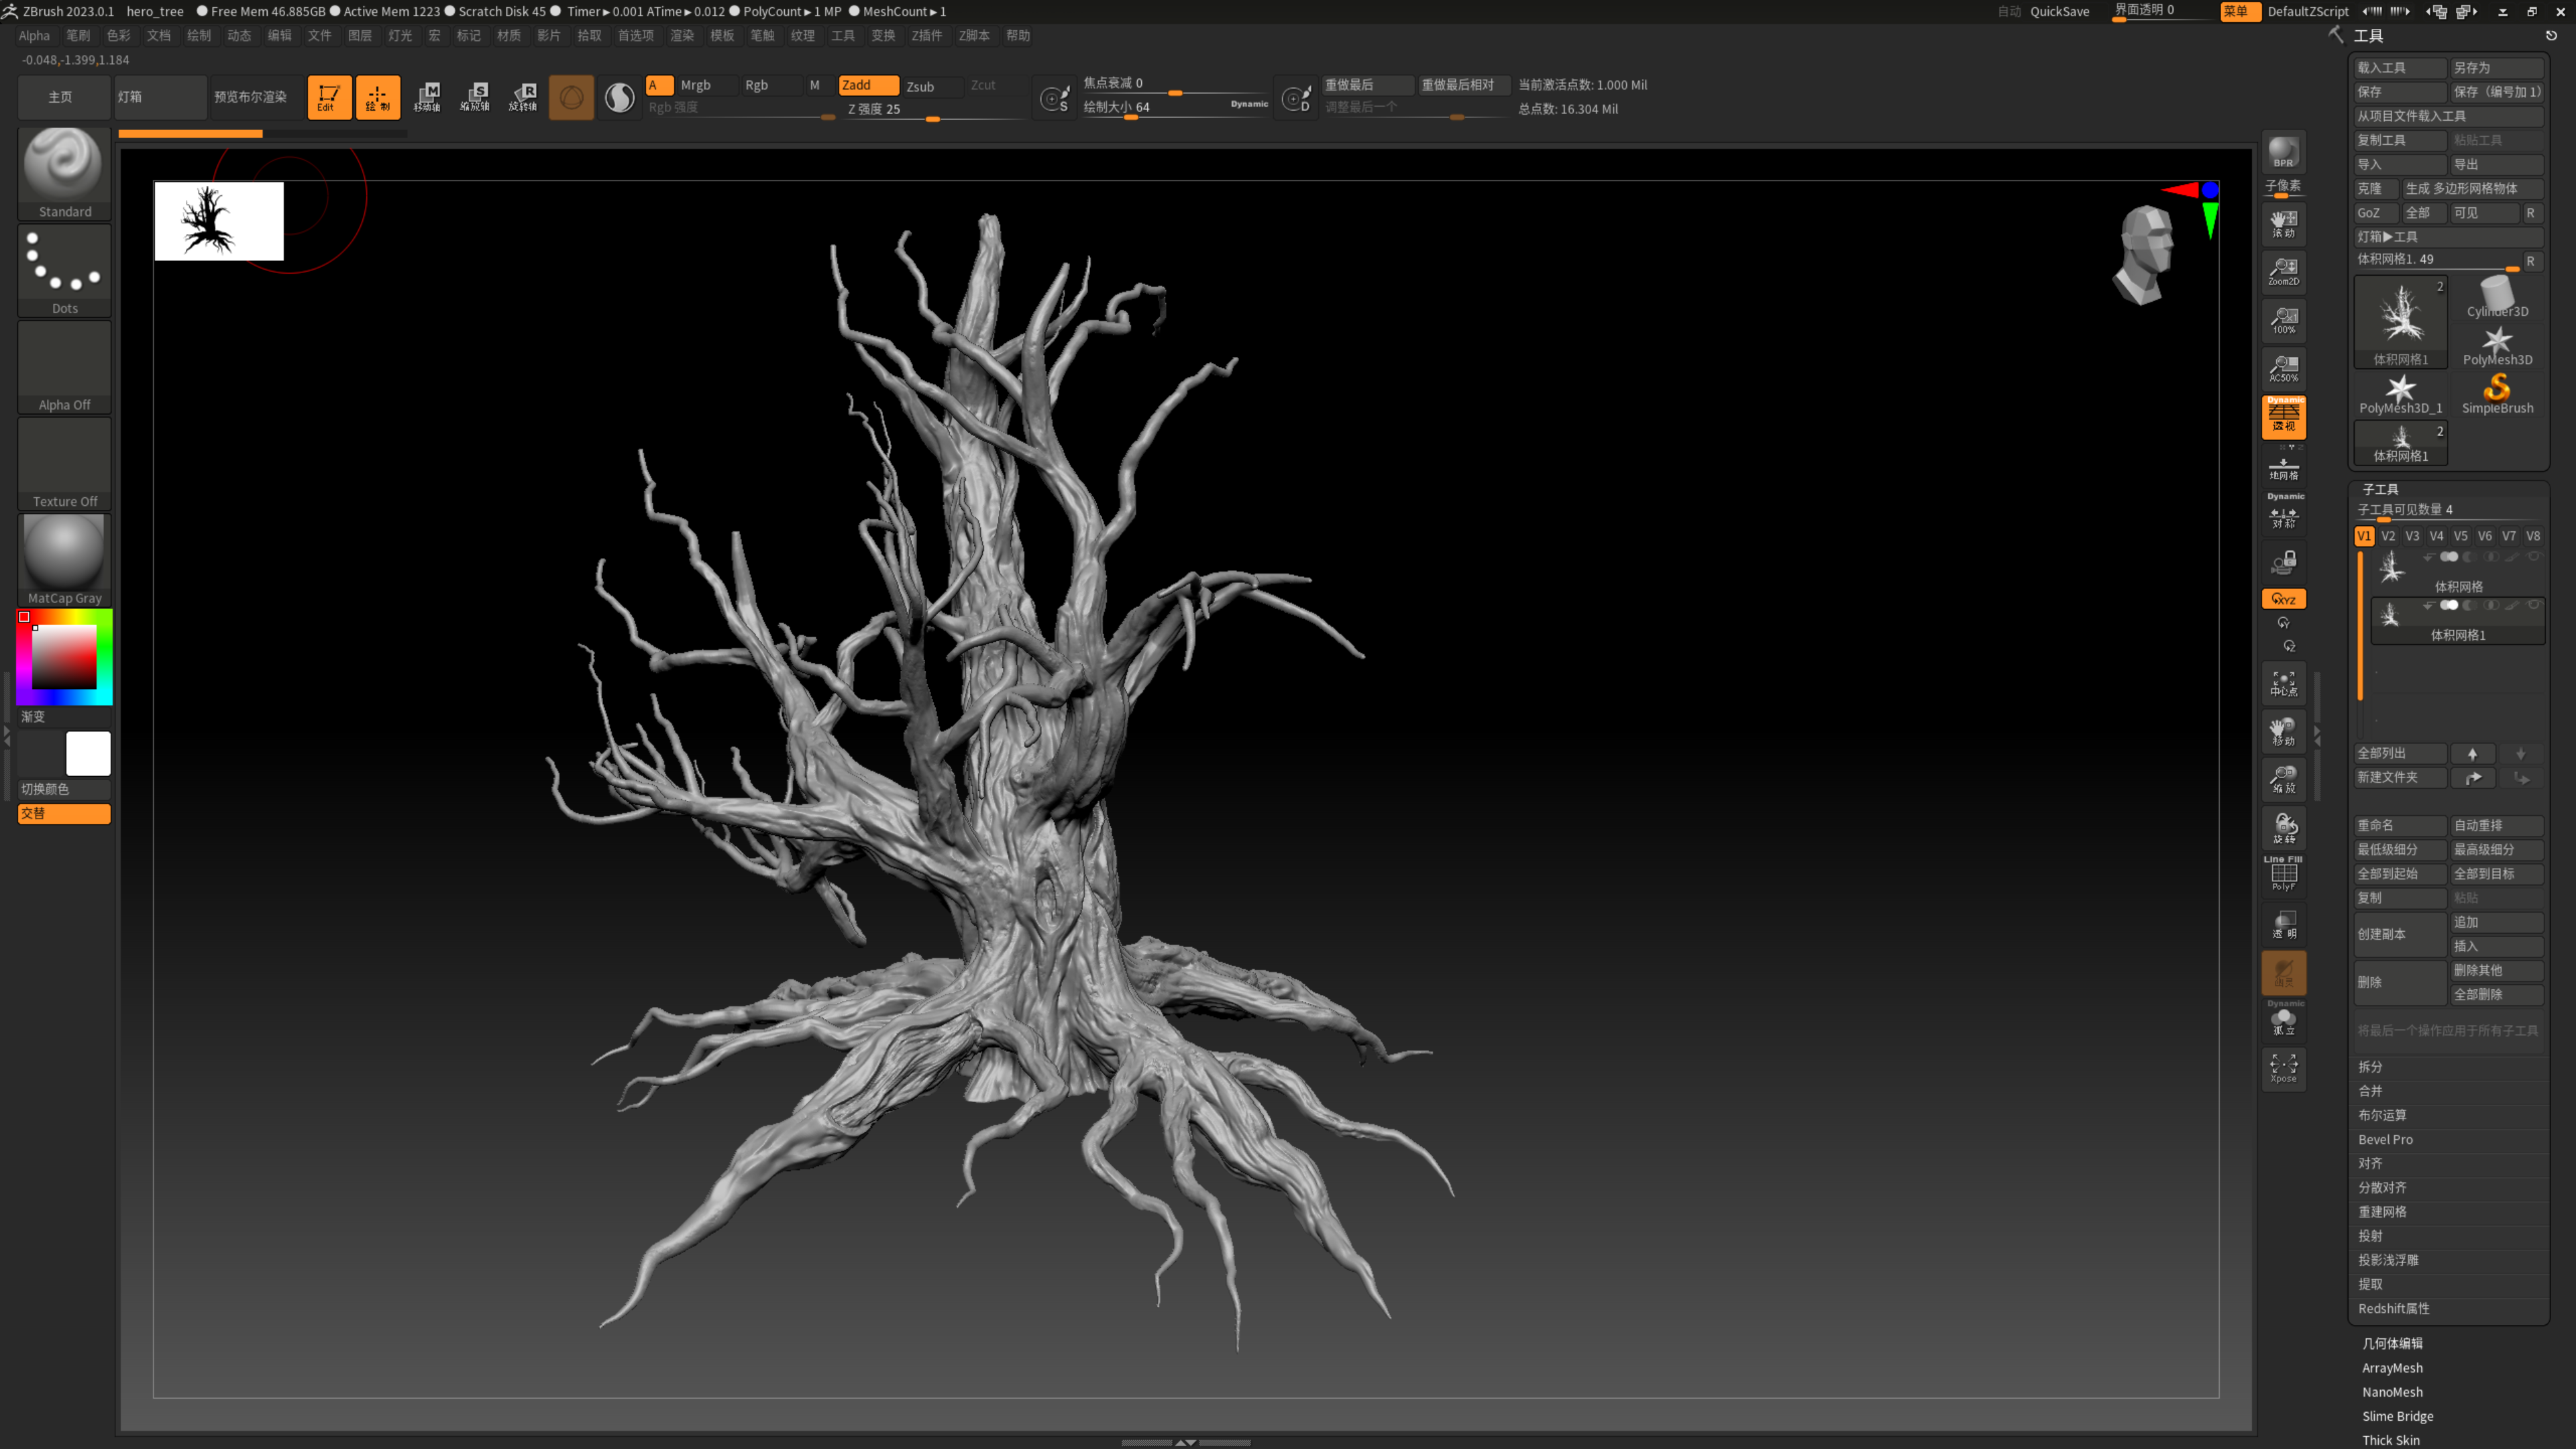The width and height of the screenshot is (2576, 1449).
Task: Click the Xpose icon
Action: (2283, 1067)
